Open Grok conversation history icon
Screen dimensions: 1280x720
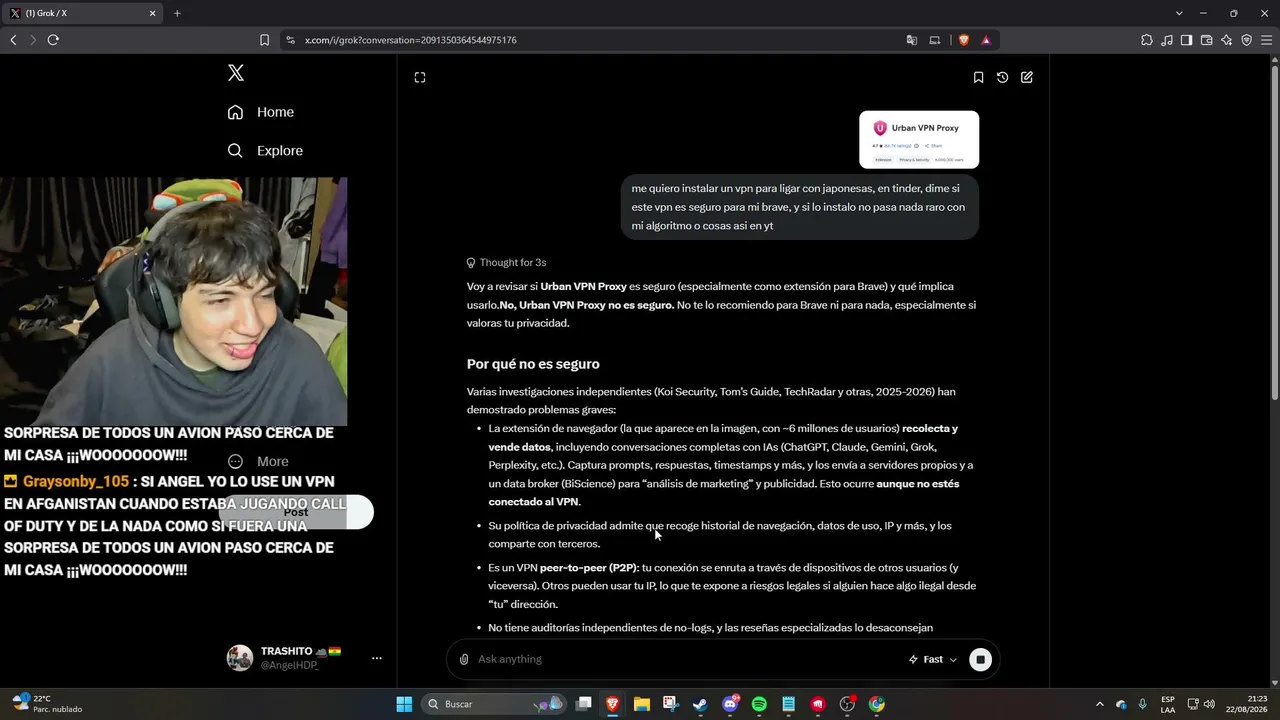point(1002,77)
